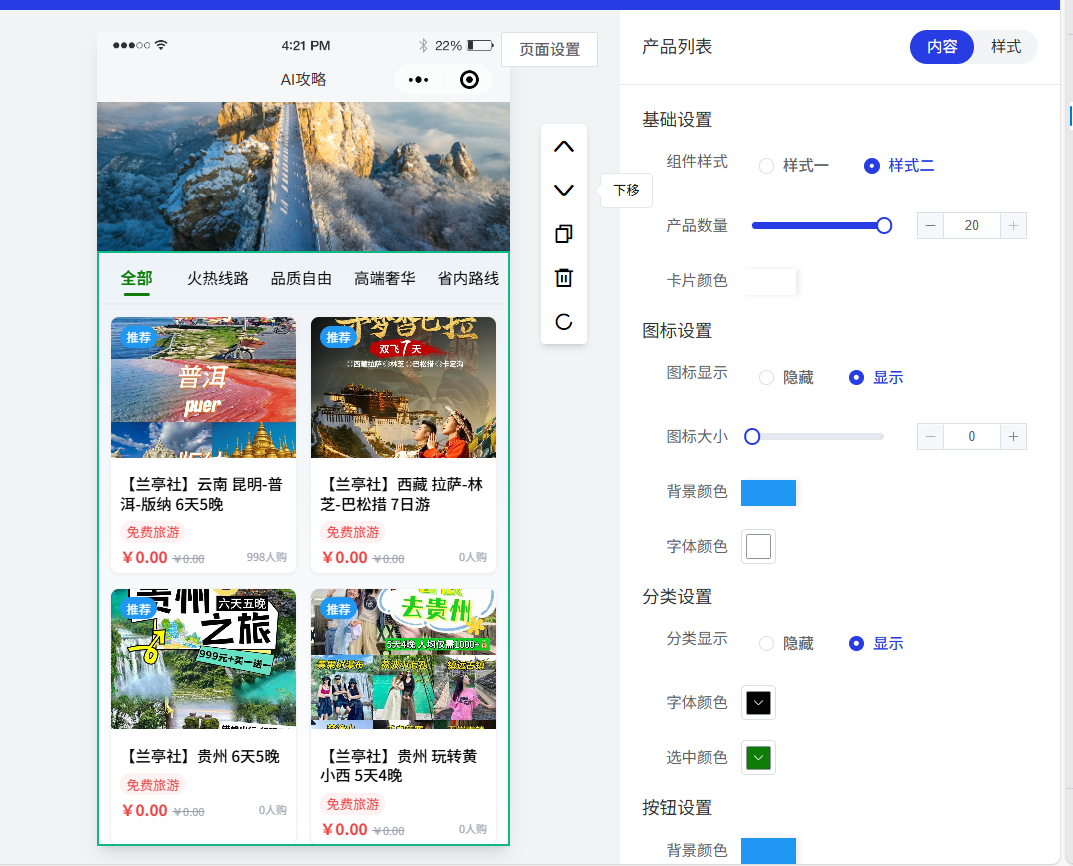This screenshot has height=866, width=1073.
Task: Click the mini program three-dots menu icon
Action: point(419,80)
